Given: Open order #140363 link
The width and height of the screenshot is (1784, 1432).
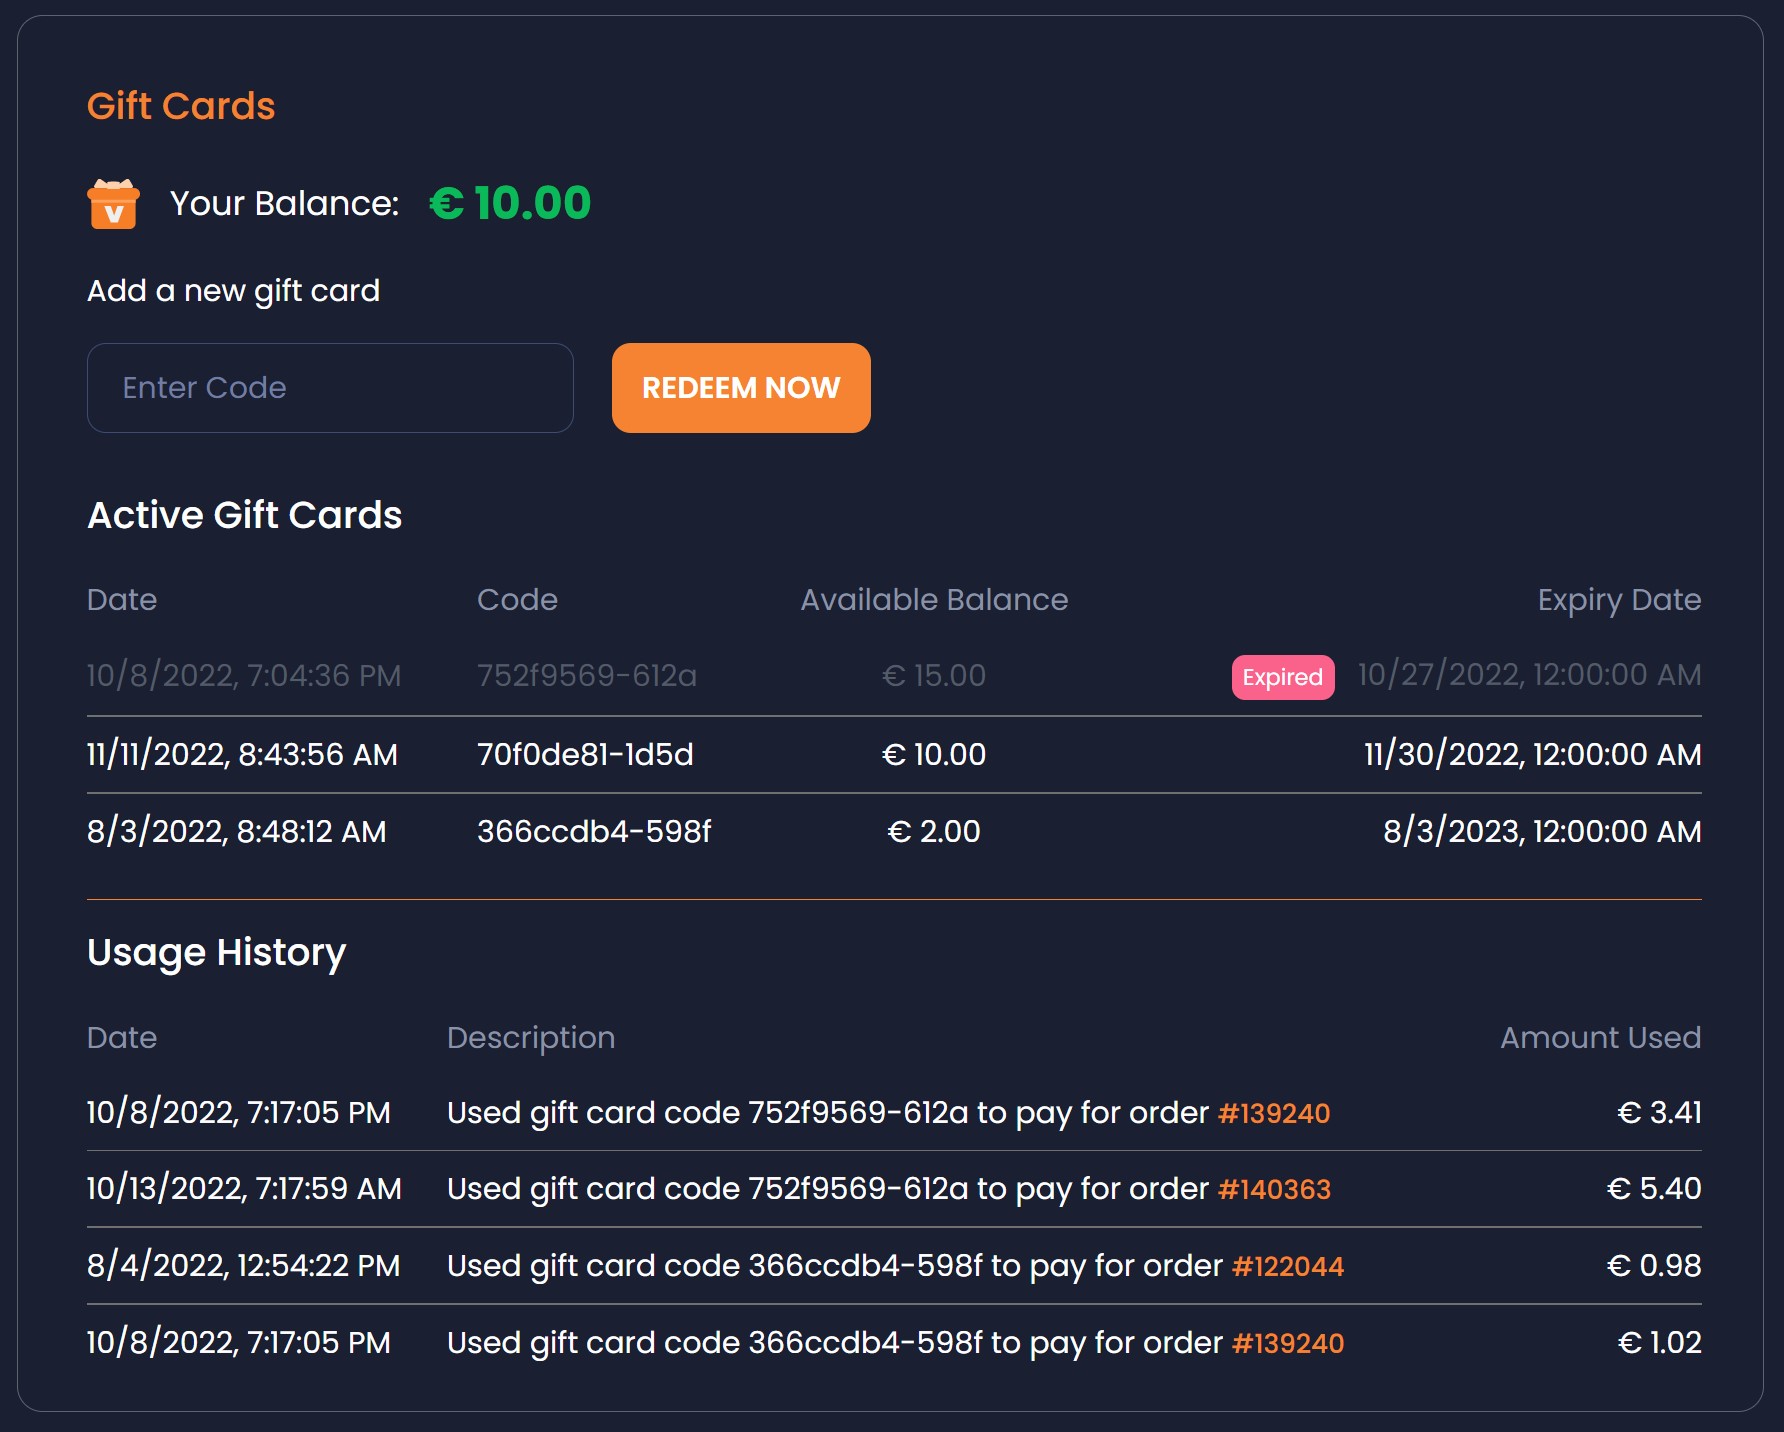Looking at the screenshot, I should (x=1274, y=1189).
